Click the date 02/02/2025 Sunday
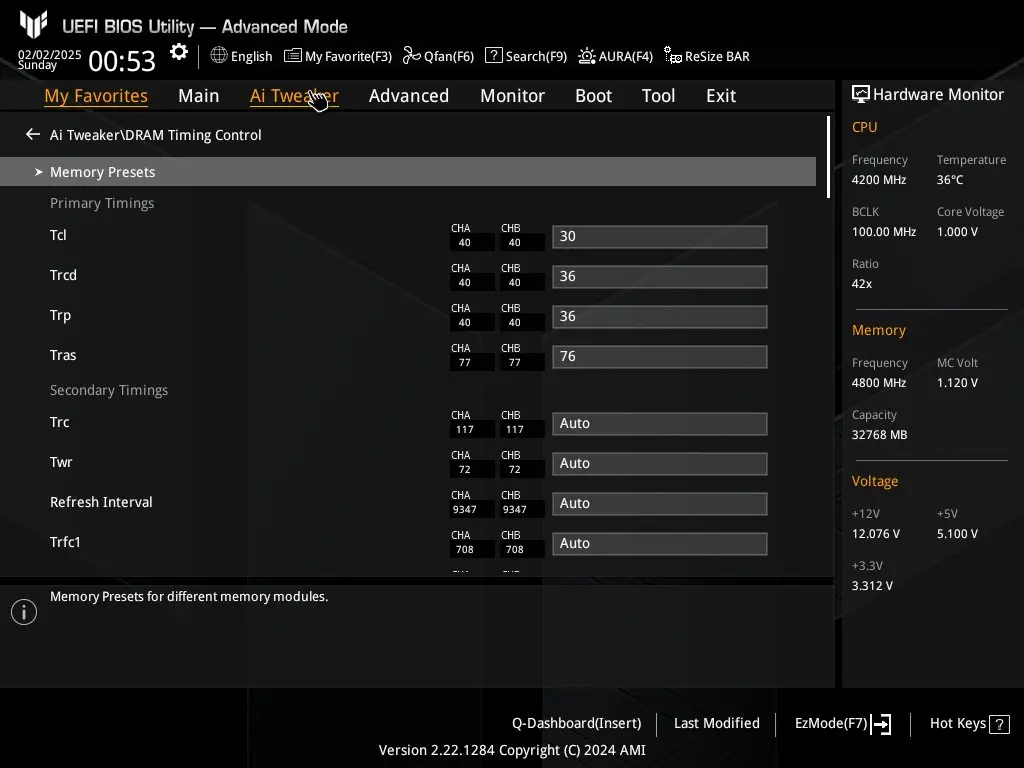Image resolution: width=1024 pixels, height=768 pixels. [49, 59]
